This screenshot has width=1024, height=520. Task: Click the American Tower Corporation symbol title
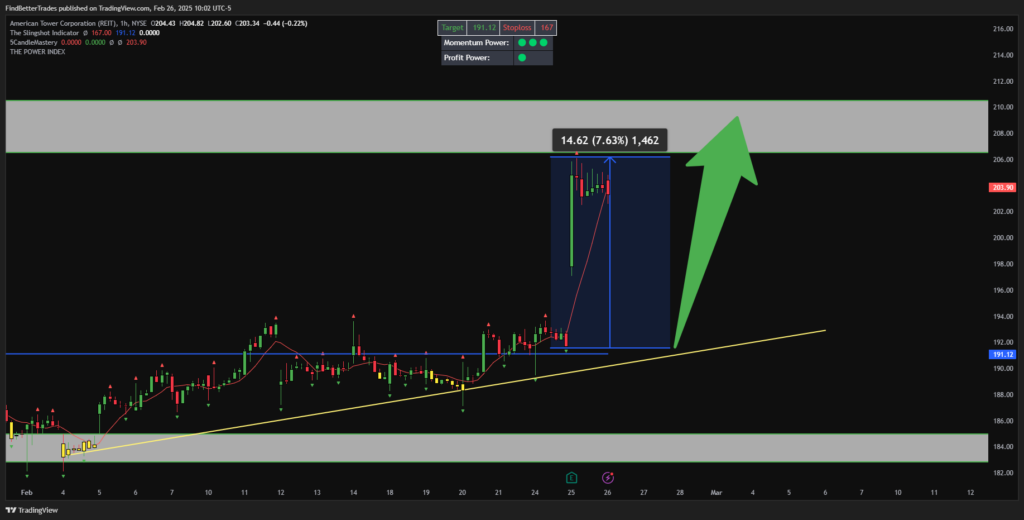78,24
